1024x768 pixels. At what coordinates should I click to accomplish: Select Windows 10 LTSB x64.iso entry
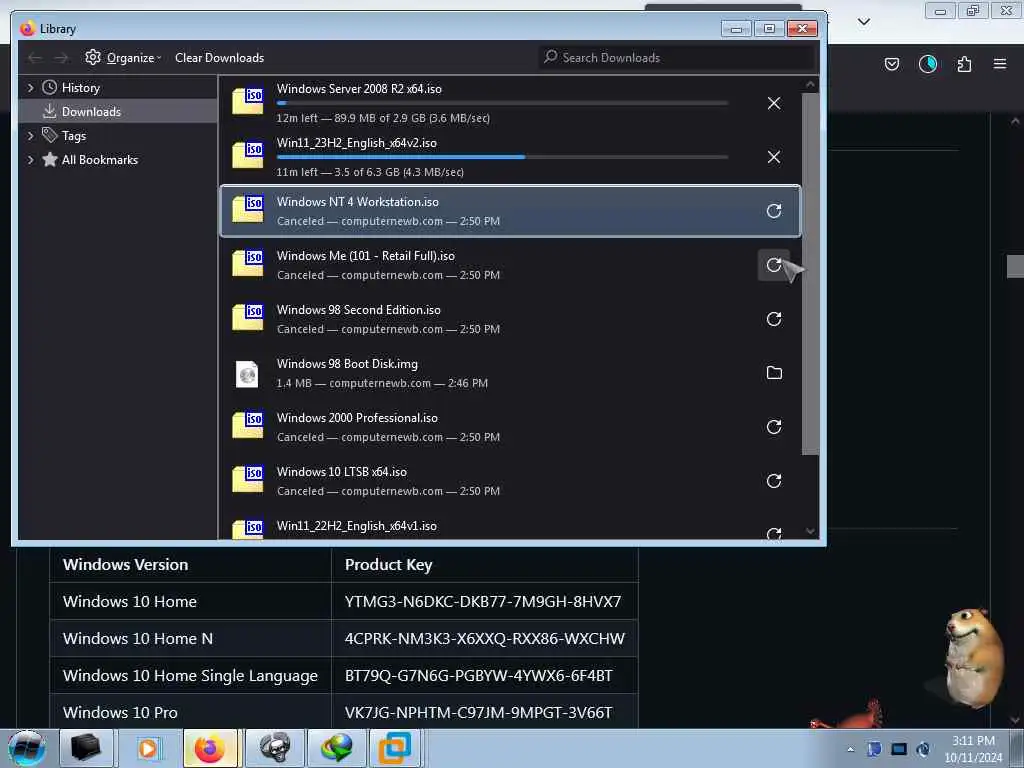(510, 481)
